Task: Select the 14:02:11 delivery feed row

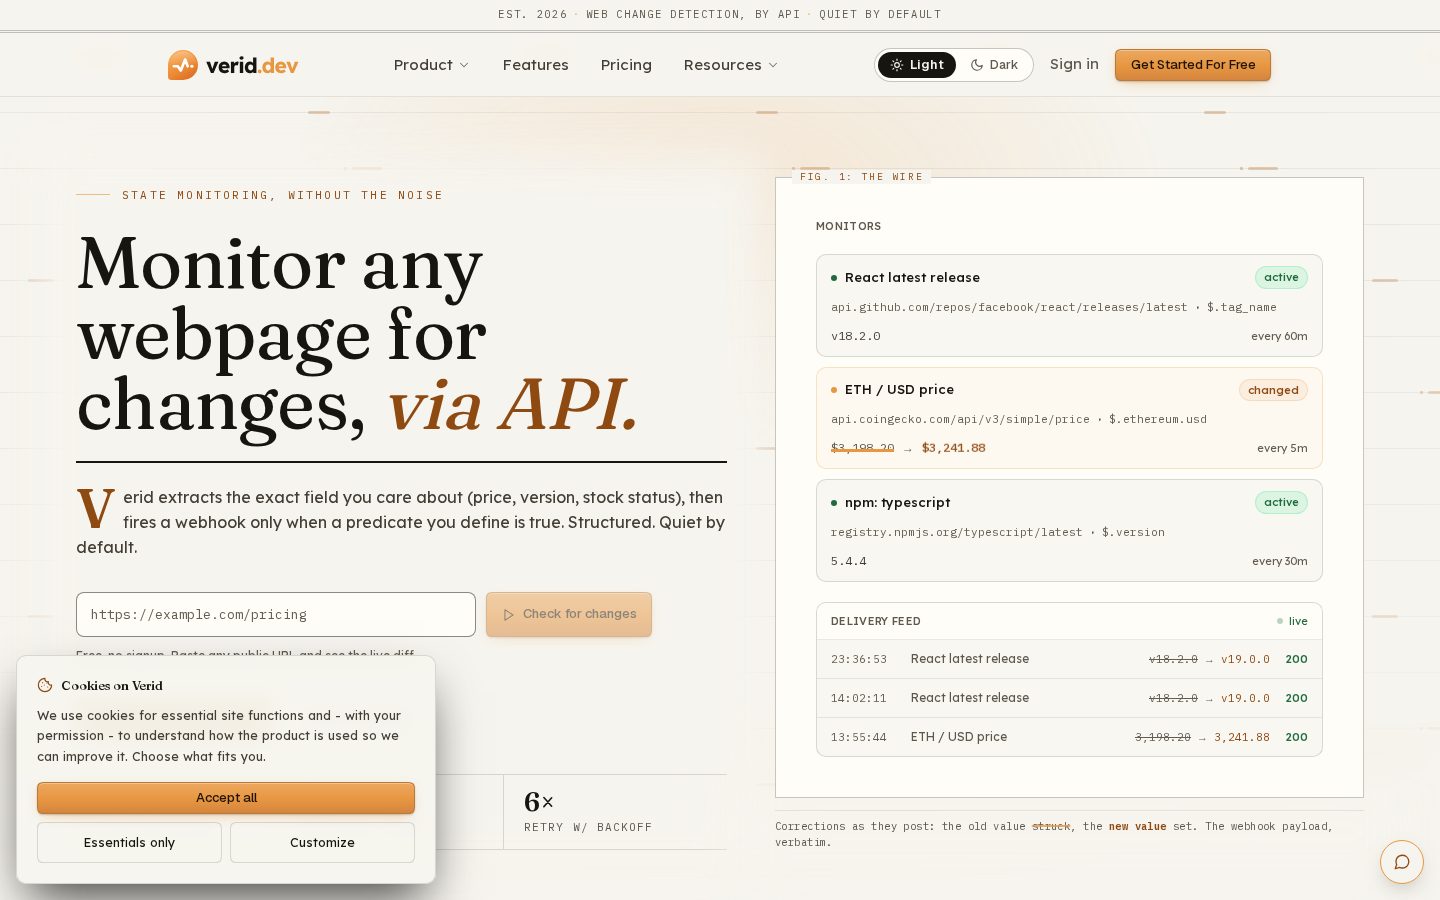Action: [1069, 698]
